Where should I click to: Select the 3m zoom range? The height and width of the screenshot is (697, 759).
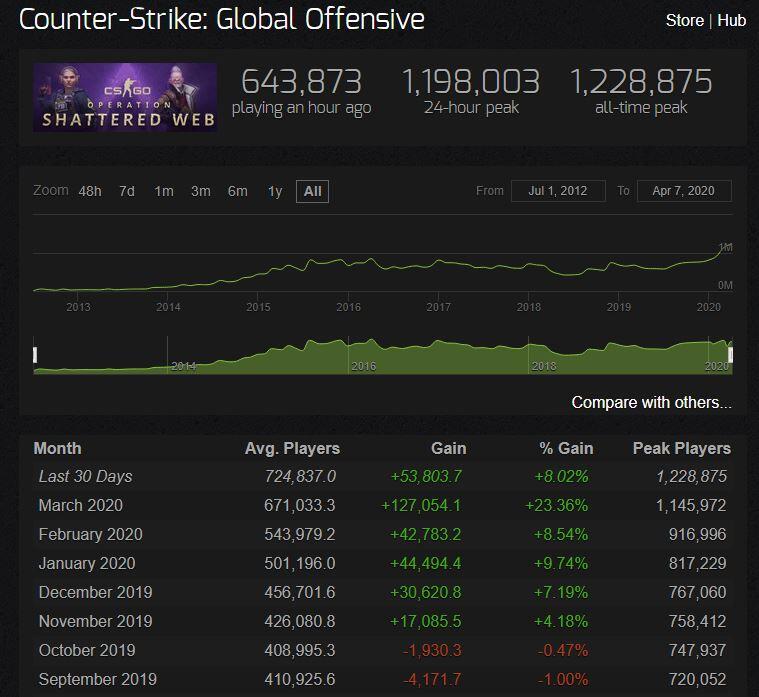pos(200,191)
